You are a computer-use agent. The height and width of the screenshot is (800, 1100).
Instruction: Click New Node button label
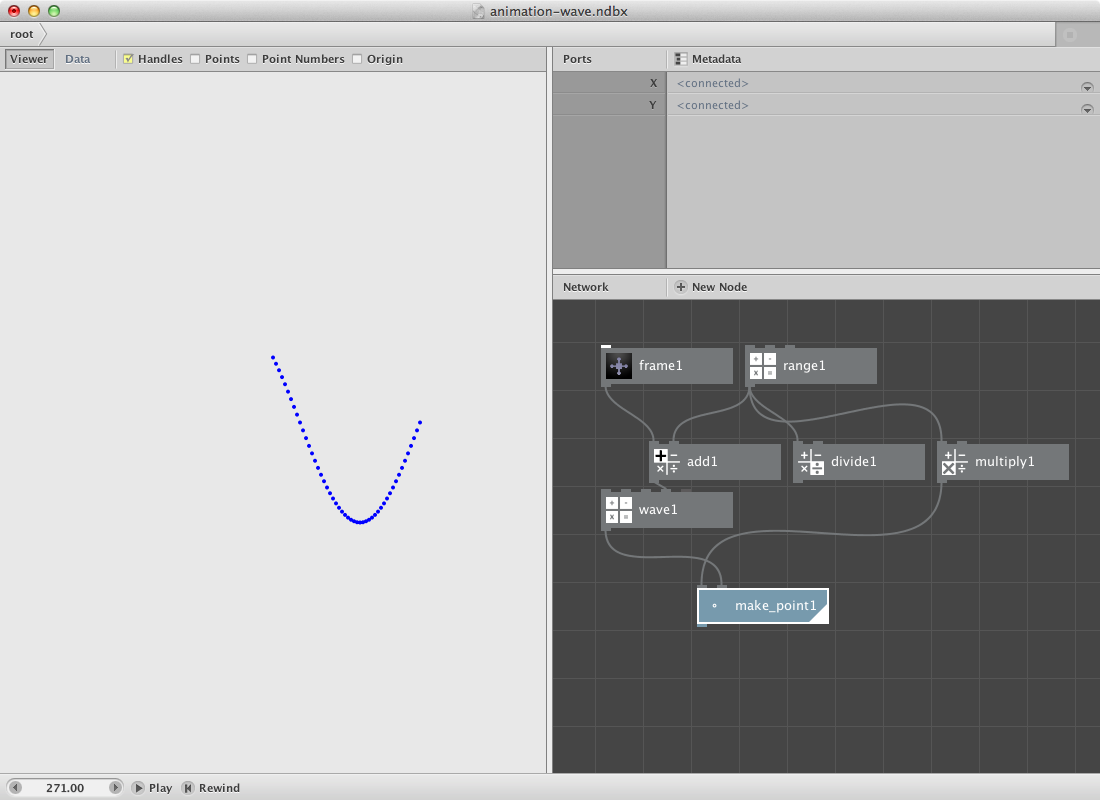[719, 287]
